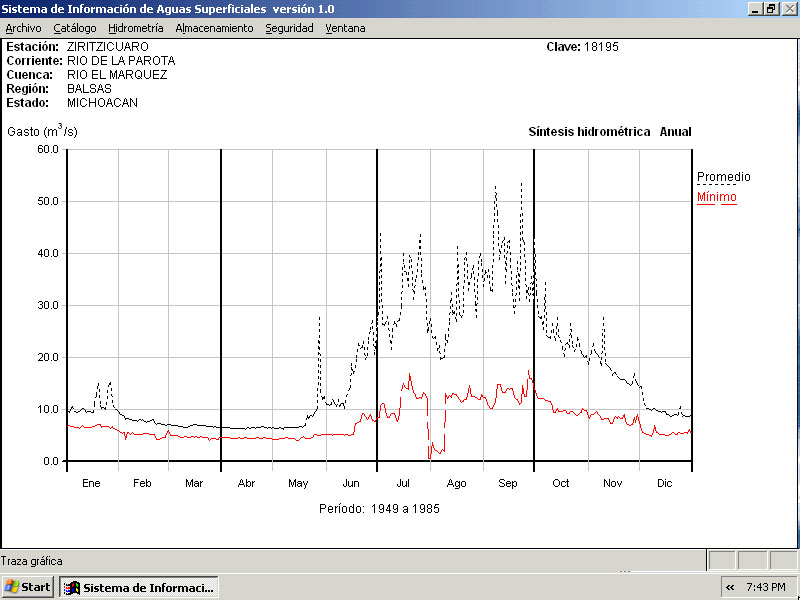Screen dimensions: 800x600
Task: Close the application with X button
Action: click(x=788, y=8)
